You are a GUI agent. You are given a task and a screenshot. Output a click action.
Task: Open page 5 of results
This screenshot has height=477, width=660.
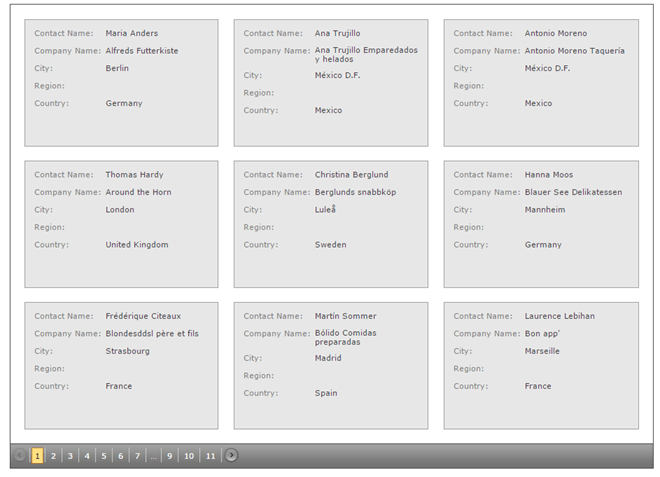104,456
